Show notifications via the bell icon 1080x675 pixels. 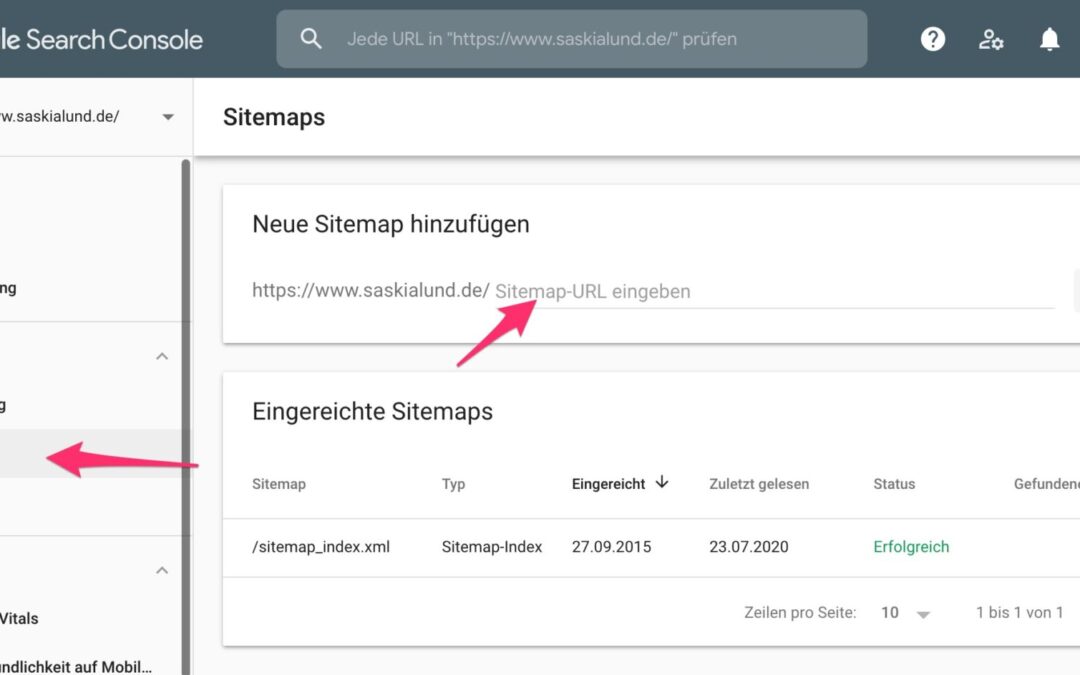1049,39
